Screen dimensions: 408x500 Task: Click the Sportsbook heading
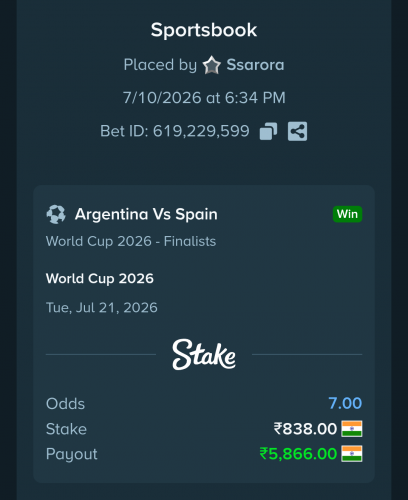coord(204,30)
